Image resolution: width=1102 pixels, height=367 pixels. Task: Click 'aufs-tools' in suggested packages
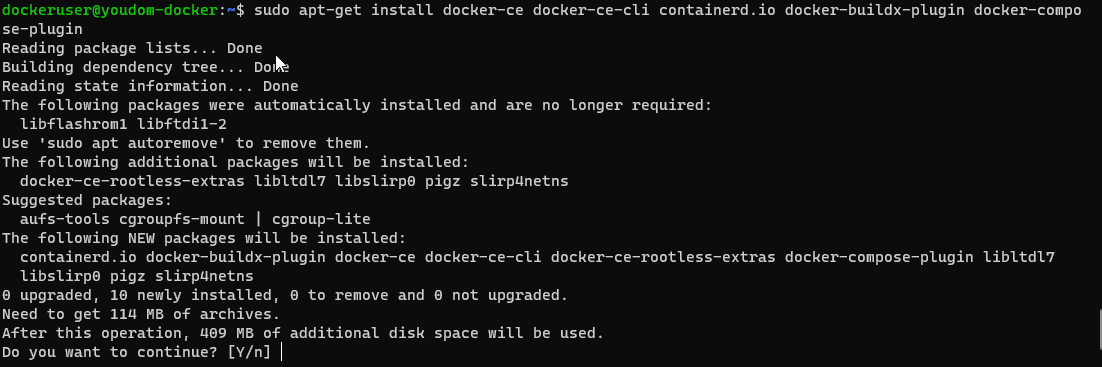(x=65, y=219)
